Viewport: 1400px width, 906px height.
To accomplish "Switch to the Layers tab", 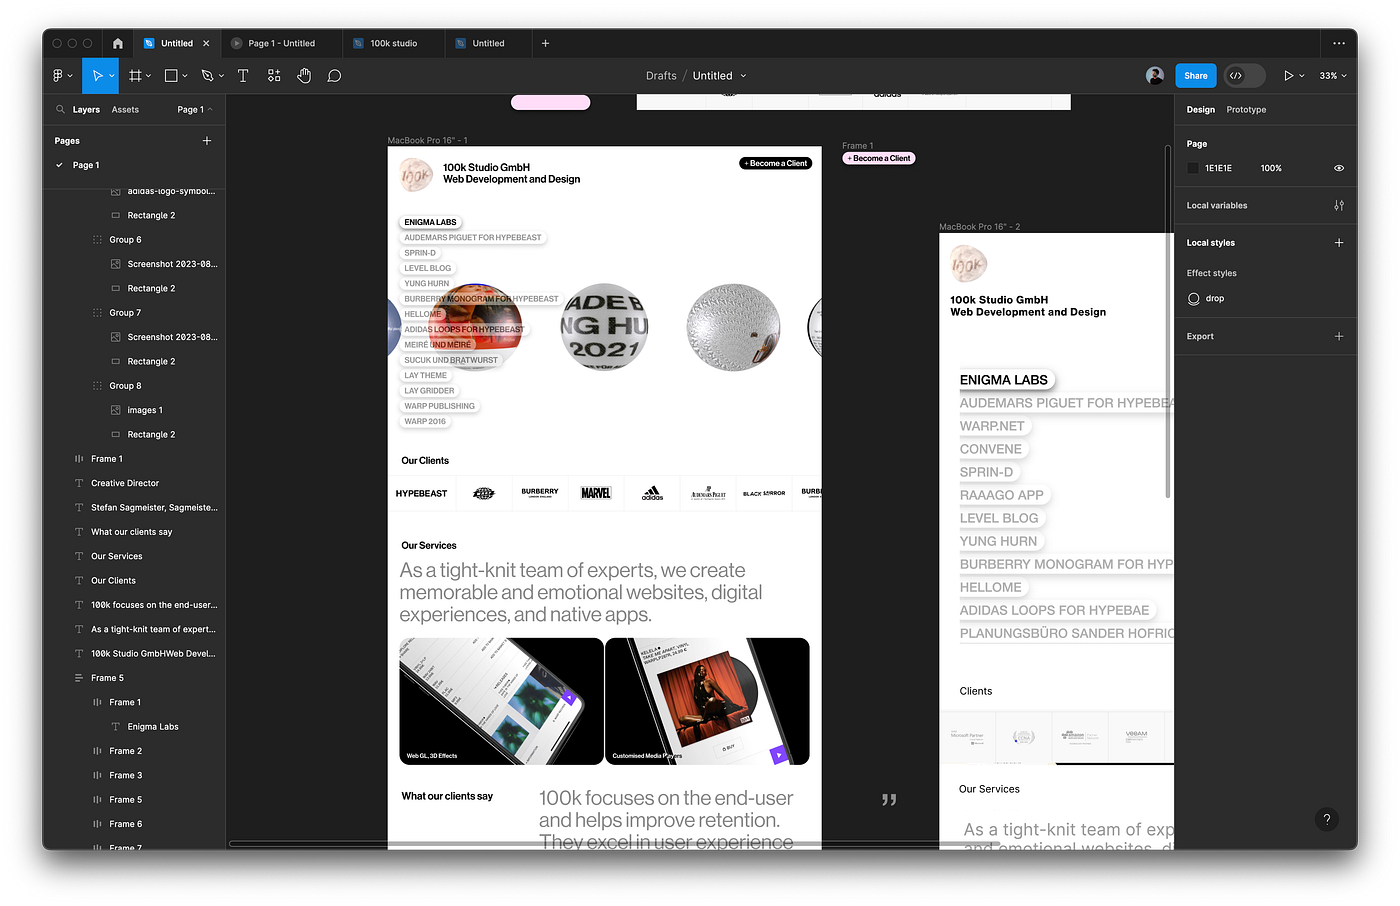I will pyautogui.click(x=86, y=109).
